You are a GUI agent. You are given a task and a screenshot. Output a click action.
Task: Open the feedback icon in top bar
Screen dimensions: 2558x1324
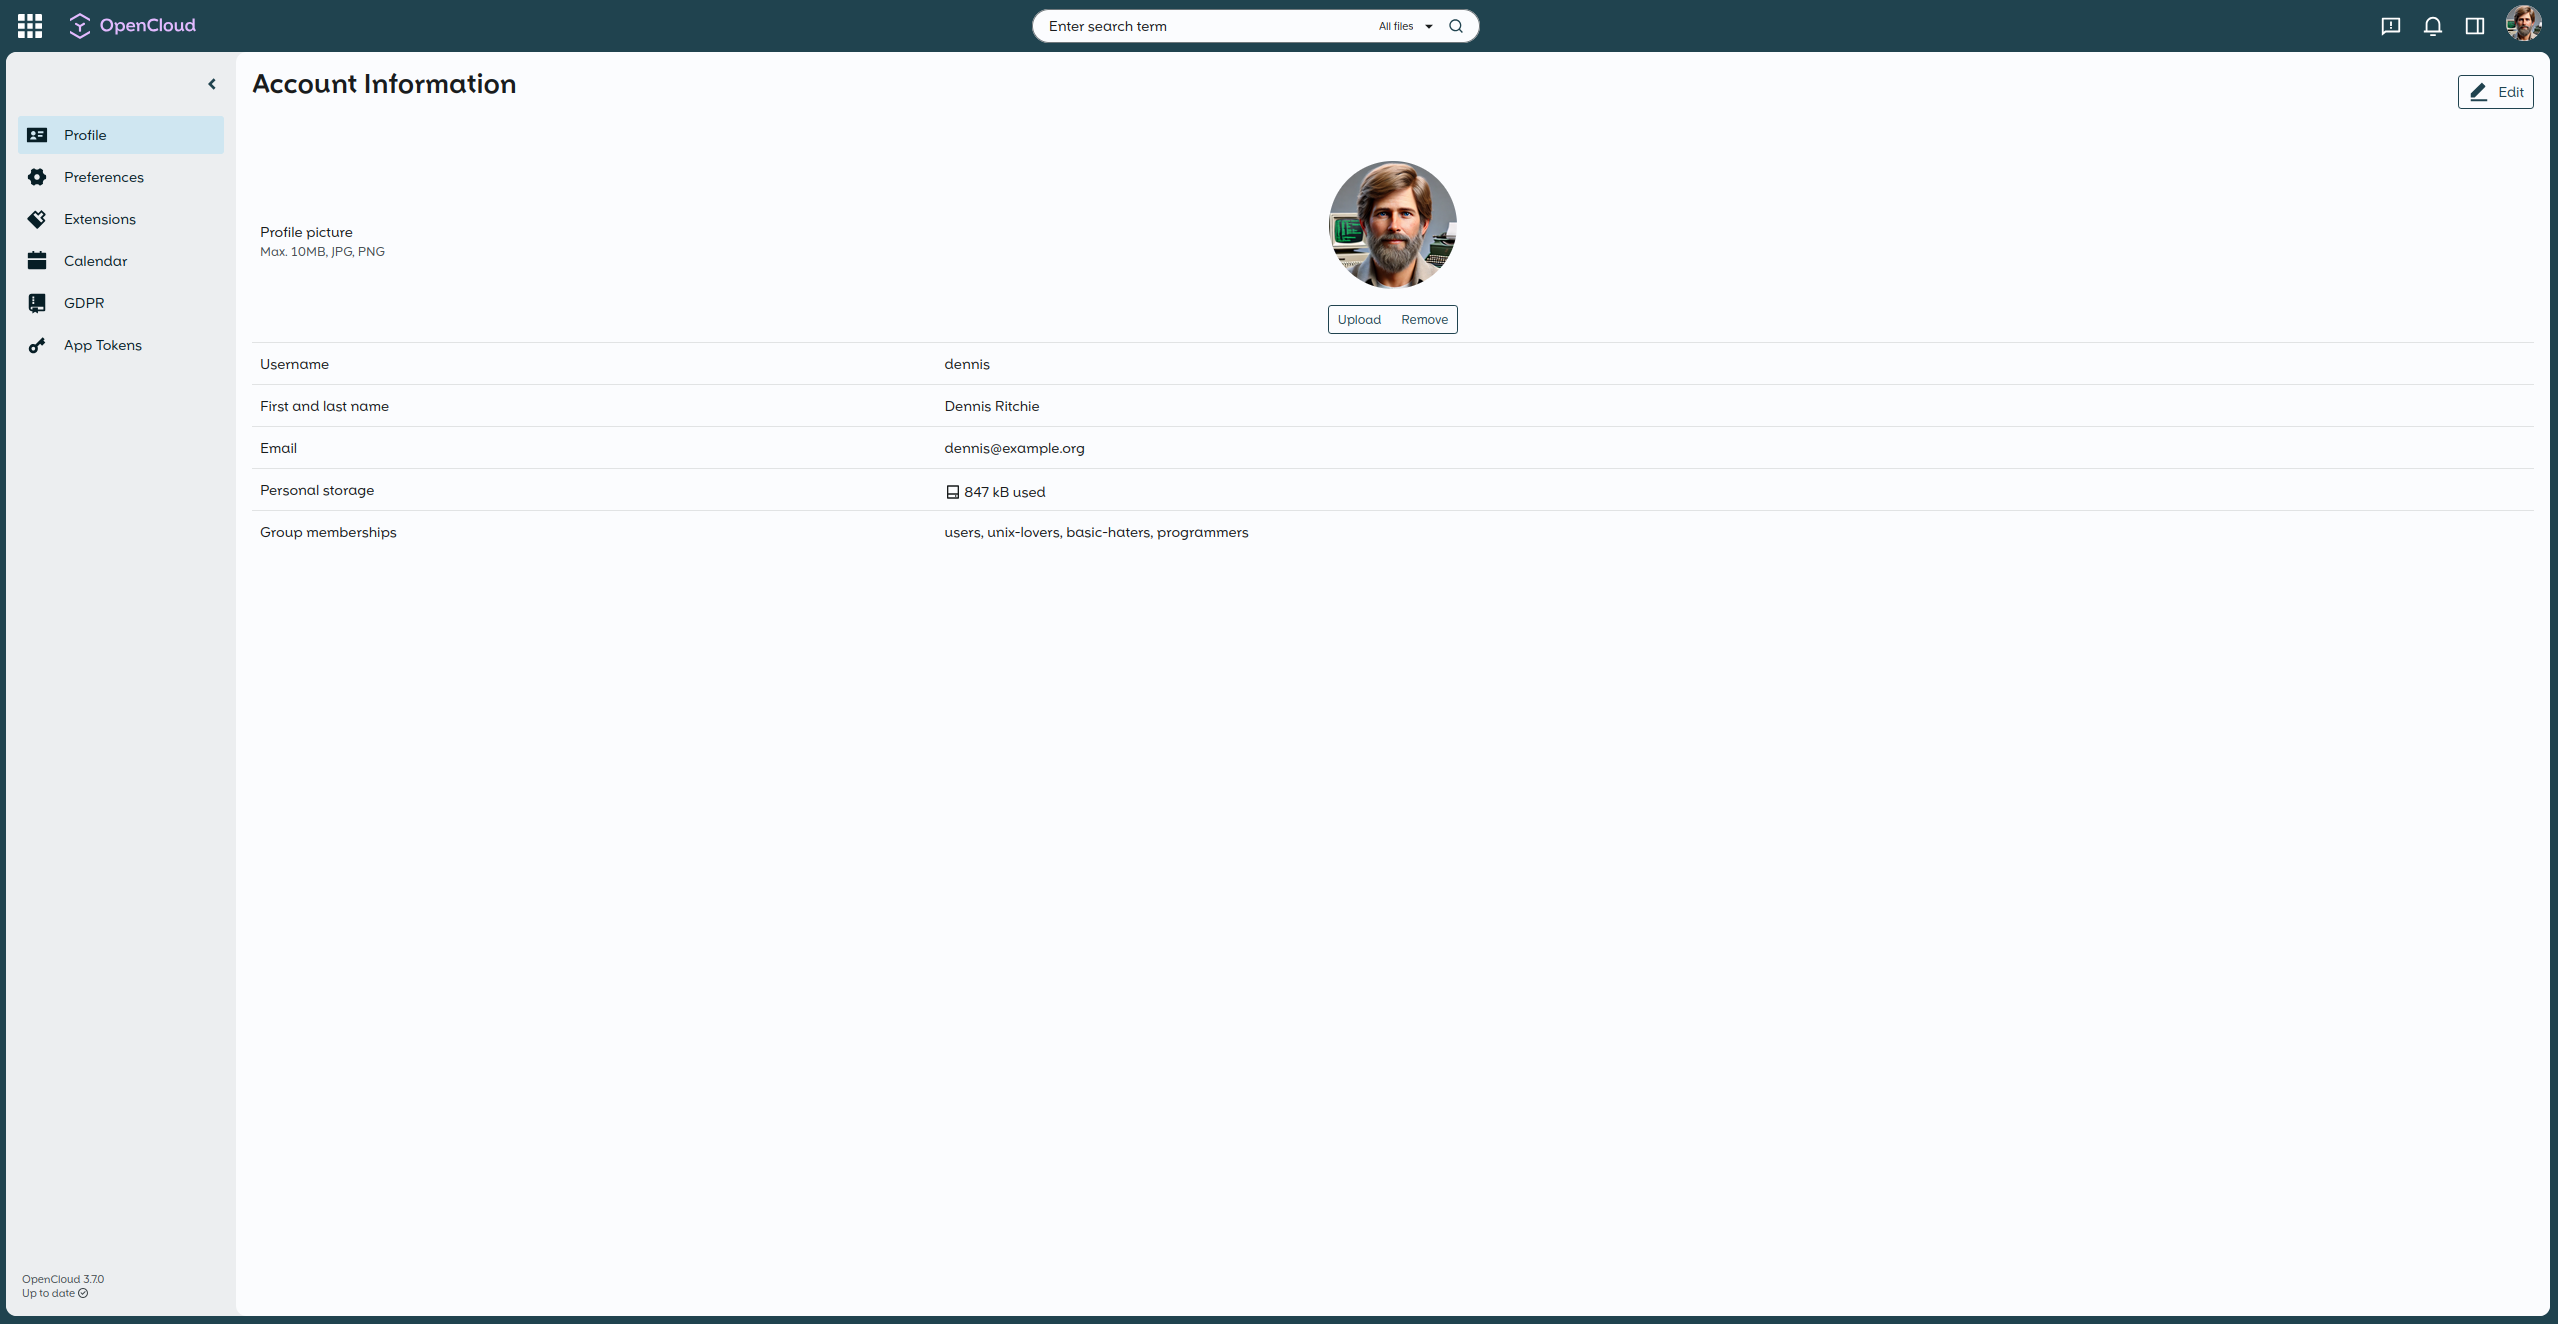2390,26
